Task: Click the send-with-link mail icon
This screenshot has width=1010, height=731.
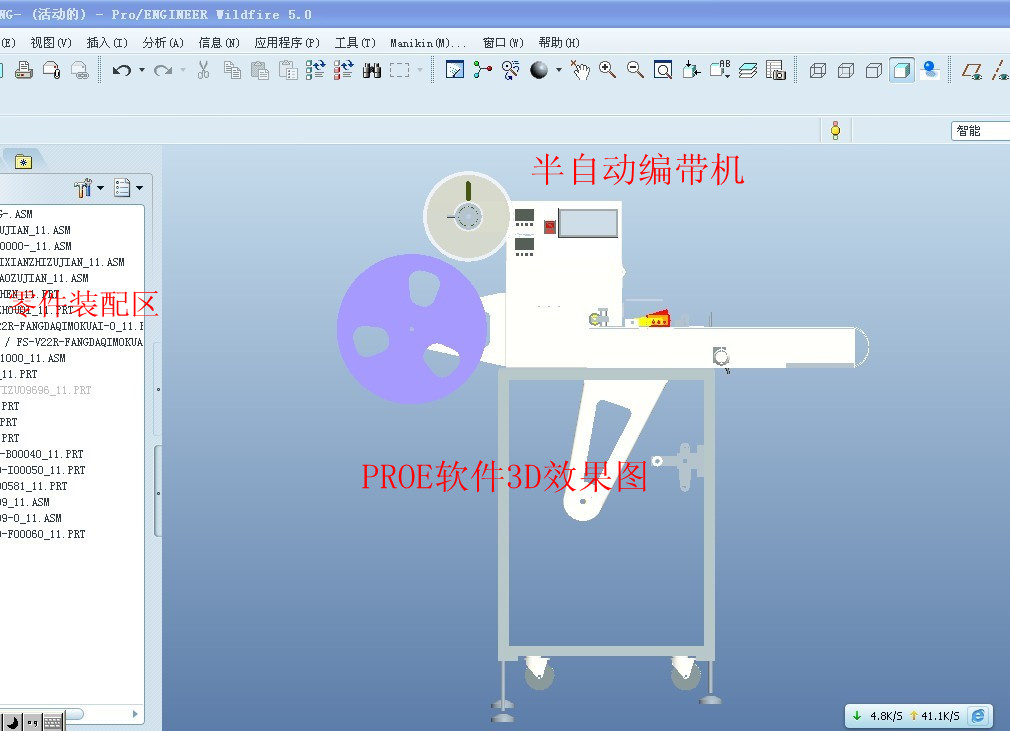Action: click(79, 70)
